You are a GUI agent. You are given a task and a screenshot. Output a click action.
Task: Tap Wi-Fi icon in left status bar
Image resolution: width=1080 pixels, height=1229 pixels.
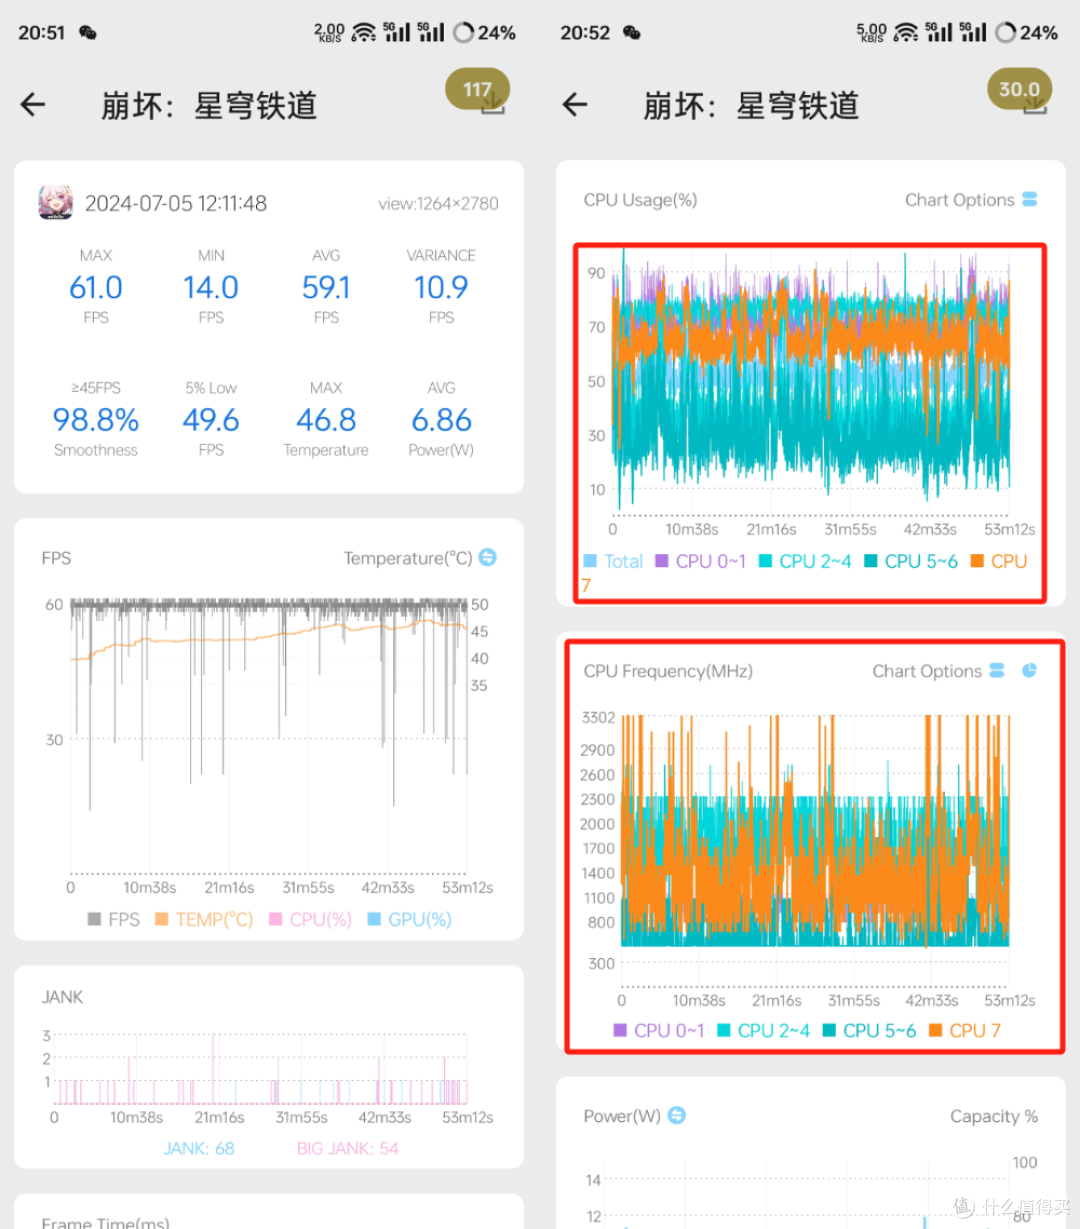(364, 33)
